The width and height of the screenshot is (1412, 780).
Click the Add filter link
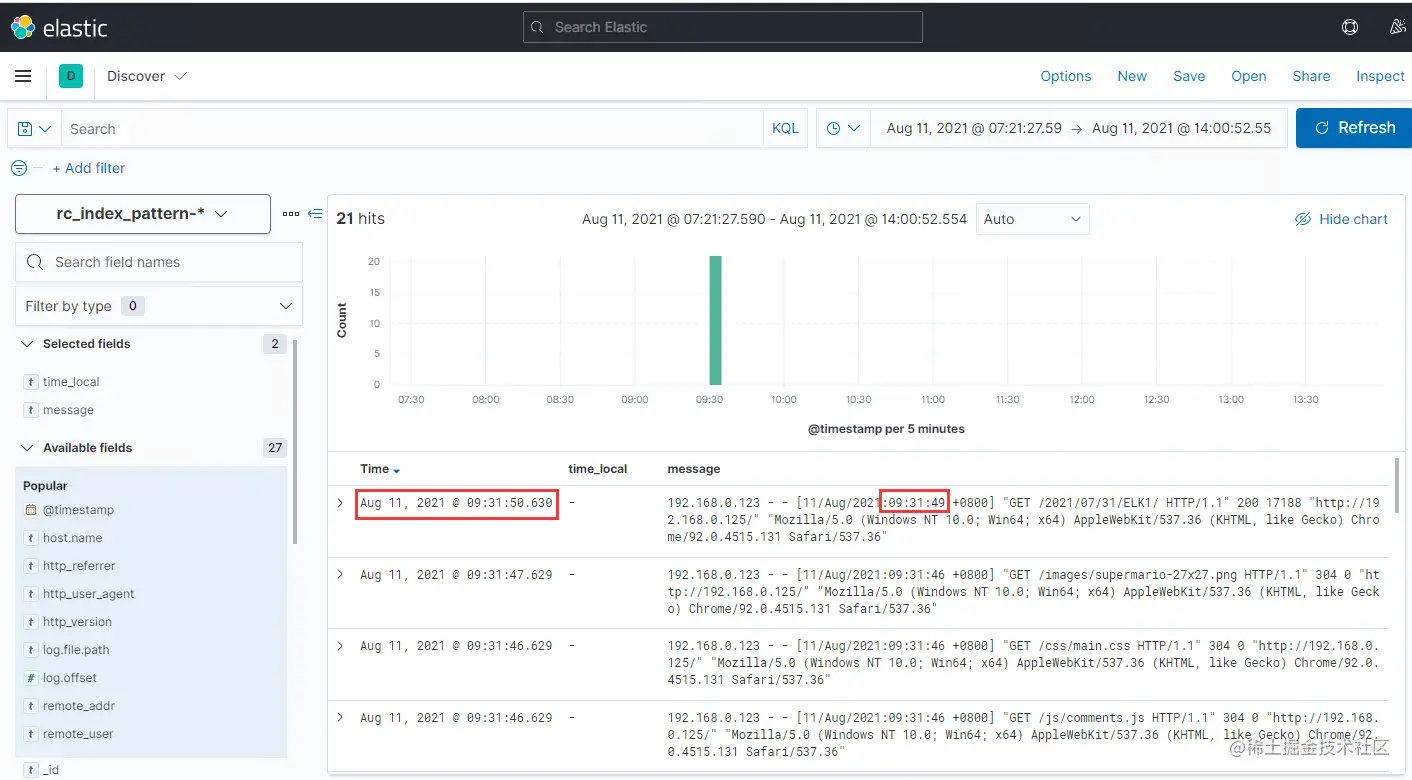click(x=89, y=168)
